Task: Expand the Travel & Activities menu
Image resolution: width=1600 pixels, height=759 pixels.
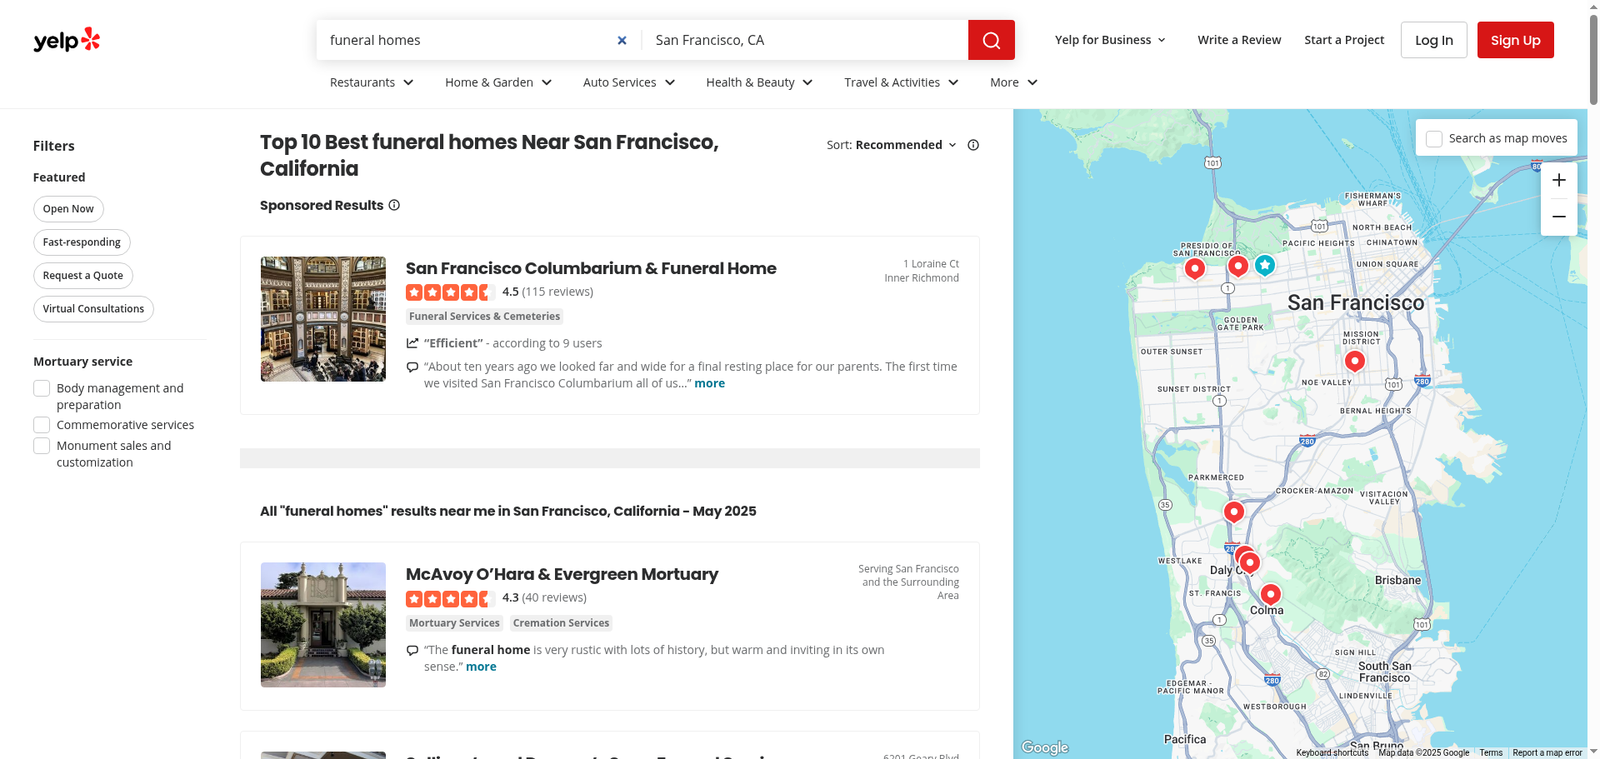Action: [902, 82]
